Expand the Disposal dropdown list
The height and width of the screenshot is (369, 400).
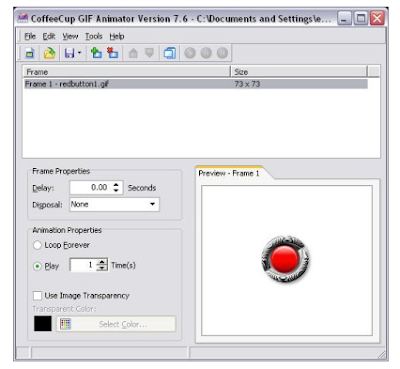click(x=152, y=204)
